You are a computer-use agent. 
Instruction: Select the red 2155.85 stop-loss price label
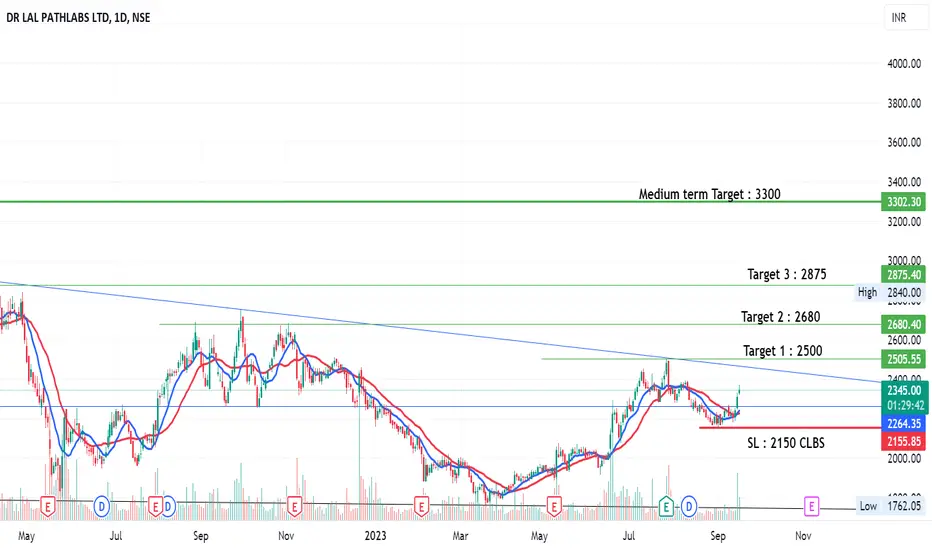point(903,442)
